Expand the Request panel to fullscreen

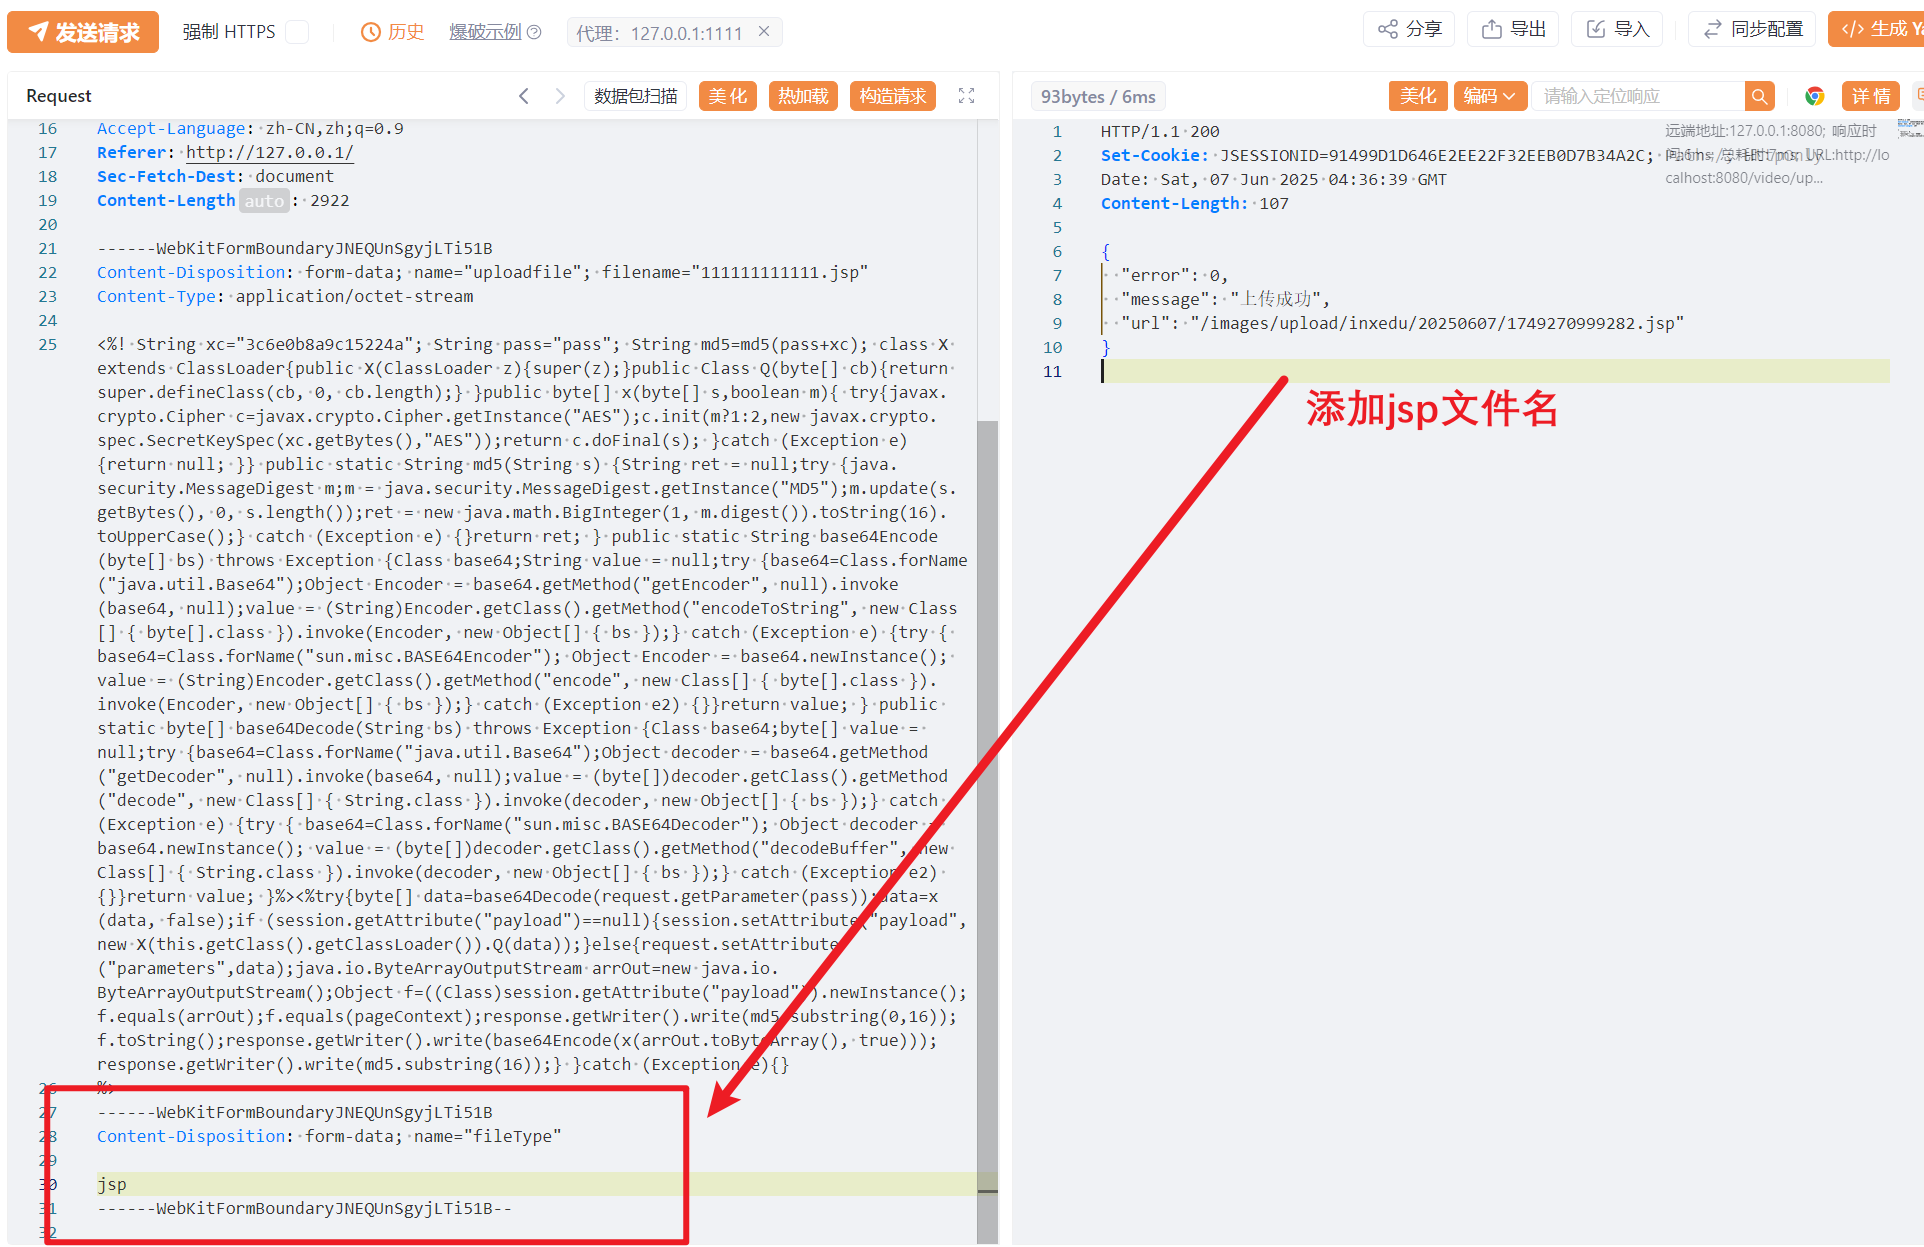pyautogui.click(x=966, y=96)
